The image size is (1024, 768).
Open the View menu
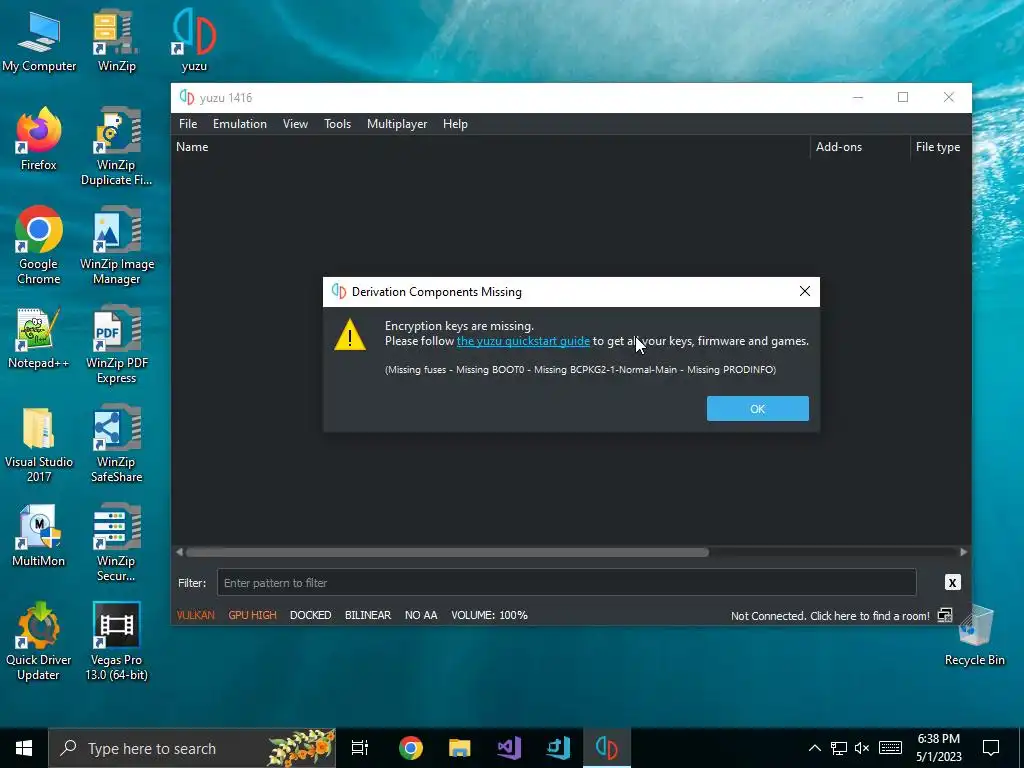[295, 124]
